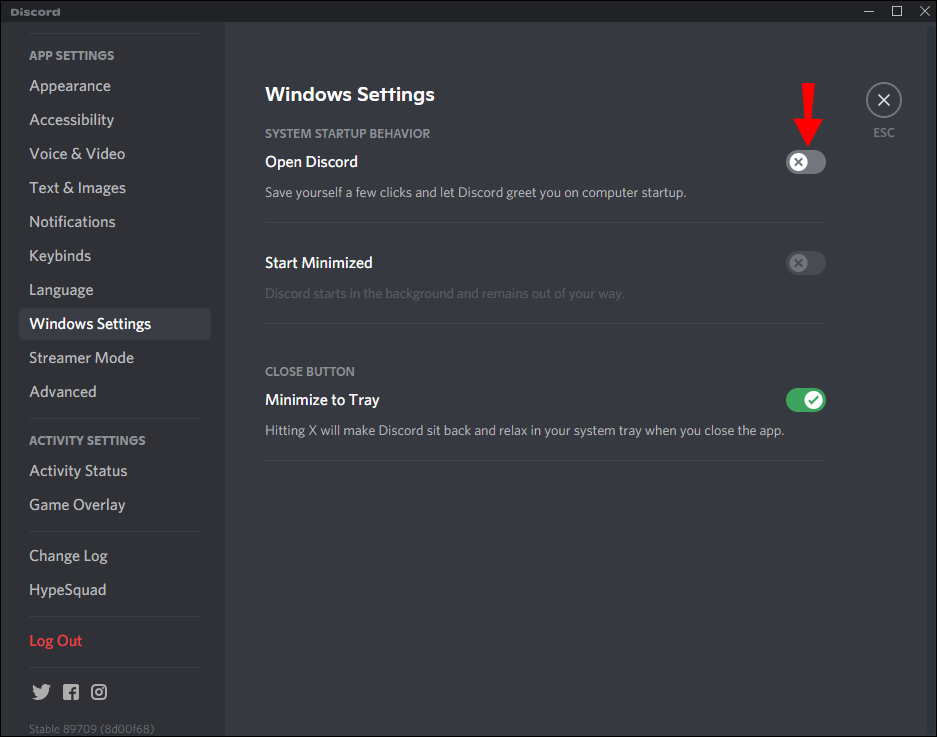
Task: Open Text & Images settings
Action: (78, 188)
